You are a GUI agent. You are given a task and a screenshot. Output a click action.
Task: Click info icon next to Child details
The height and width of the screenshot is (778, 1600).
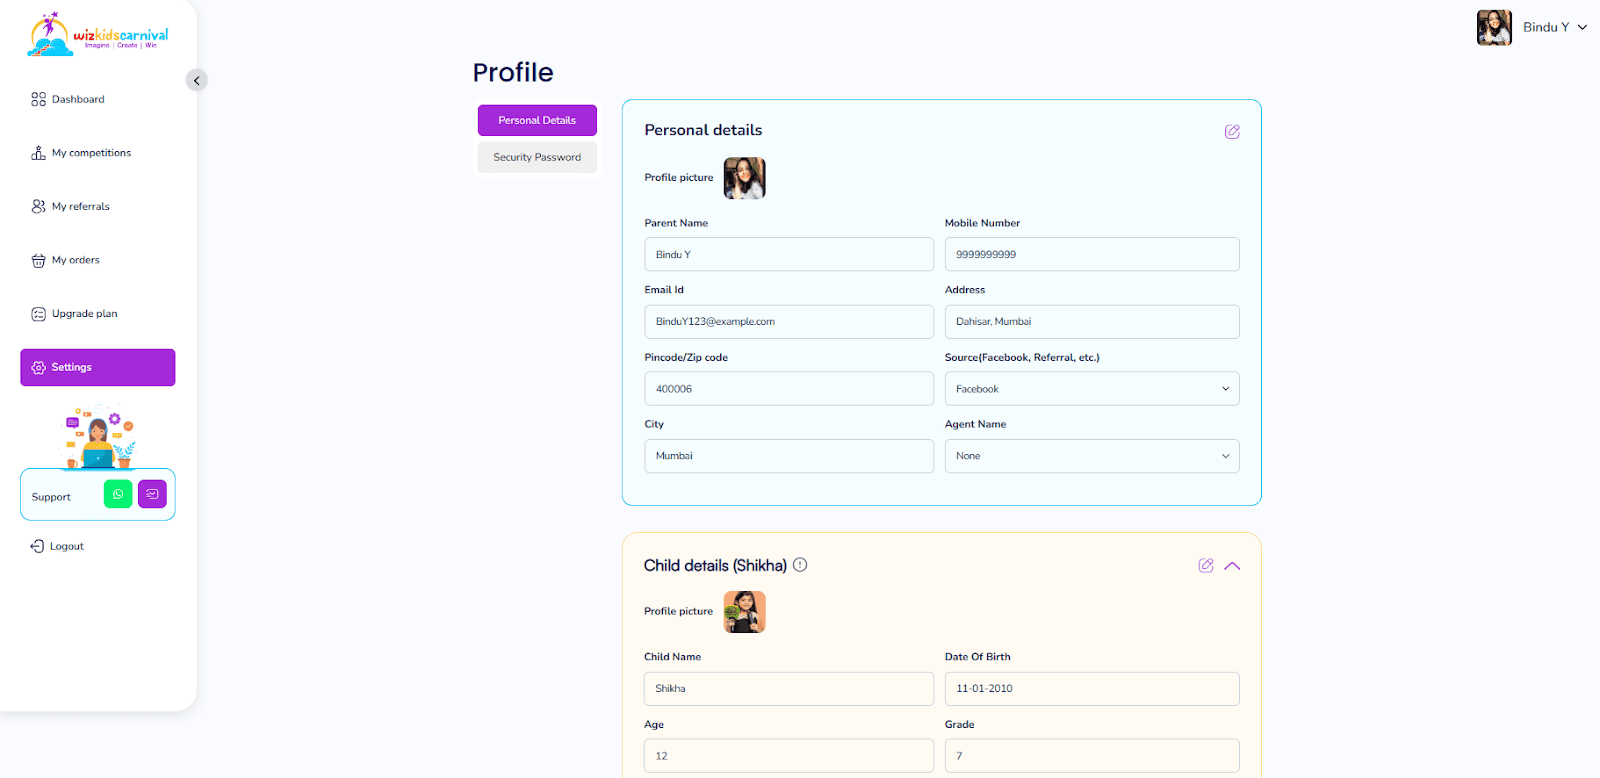click(800, 564)
